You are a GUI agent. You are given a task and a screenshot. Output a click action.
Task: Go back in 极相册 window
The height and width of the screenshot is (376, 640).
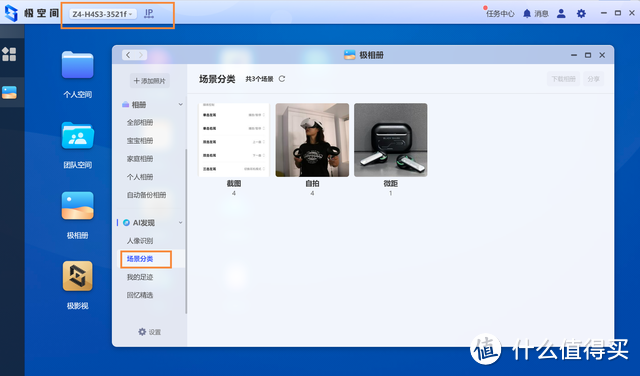[128, 55]
